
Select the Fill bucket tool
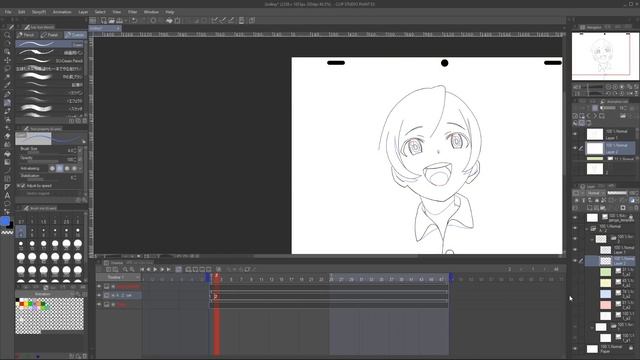coord(7,153)
